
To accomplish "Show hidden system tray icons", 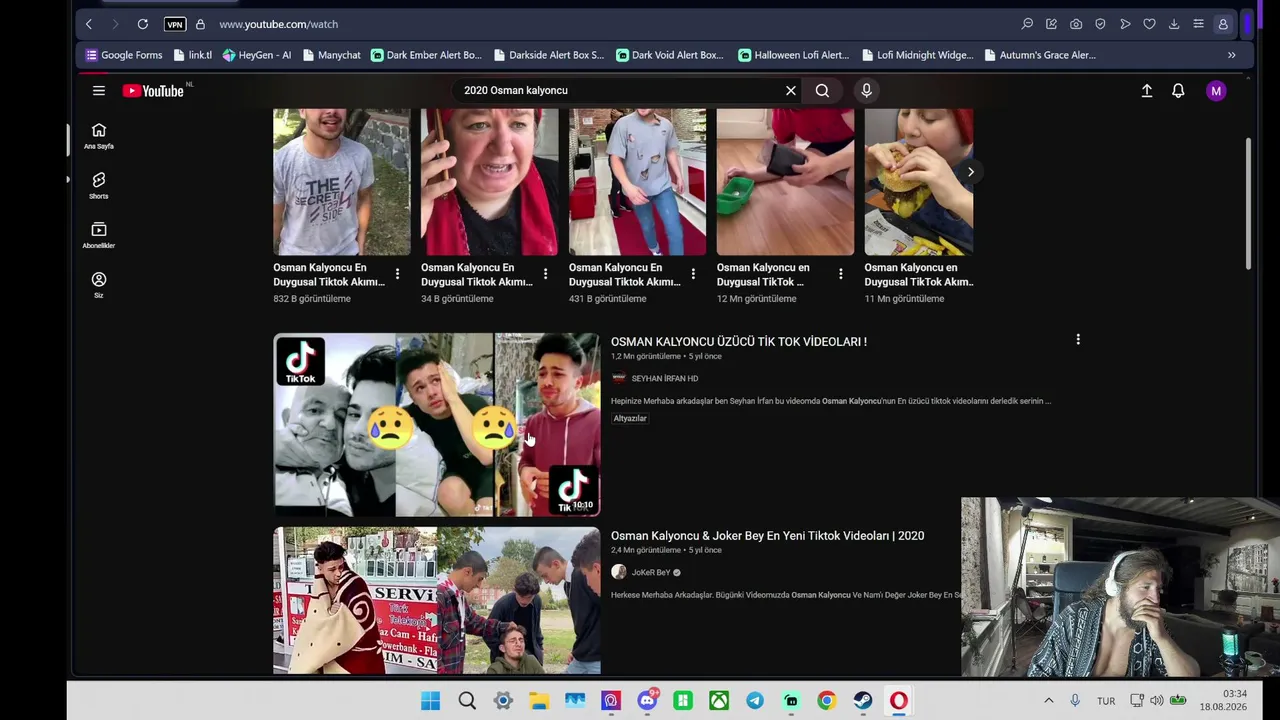I will (x=1048, y=701).
